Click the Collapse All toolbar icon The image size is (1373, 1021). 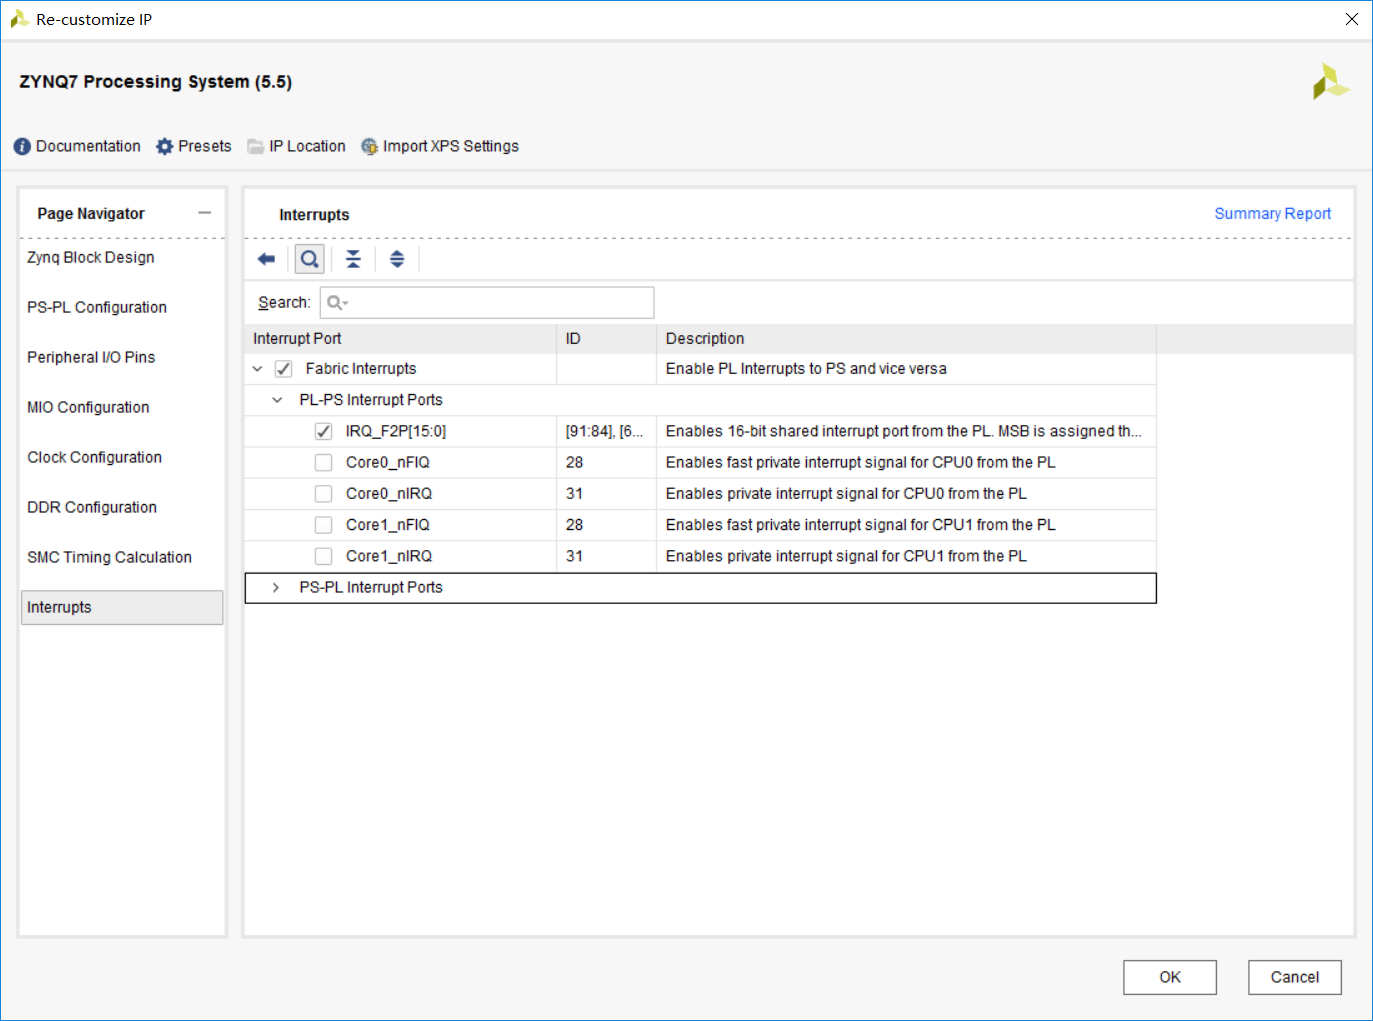click(x=353, y=259)
